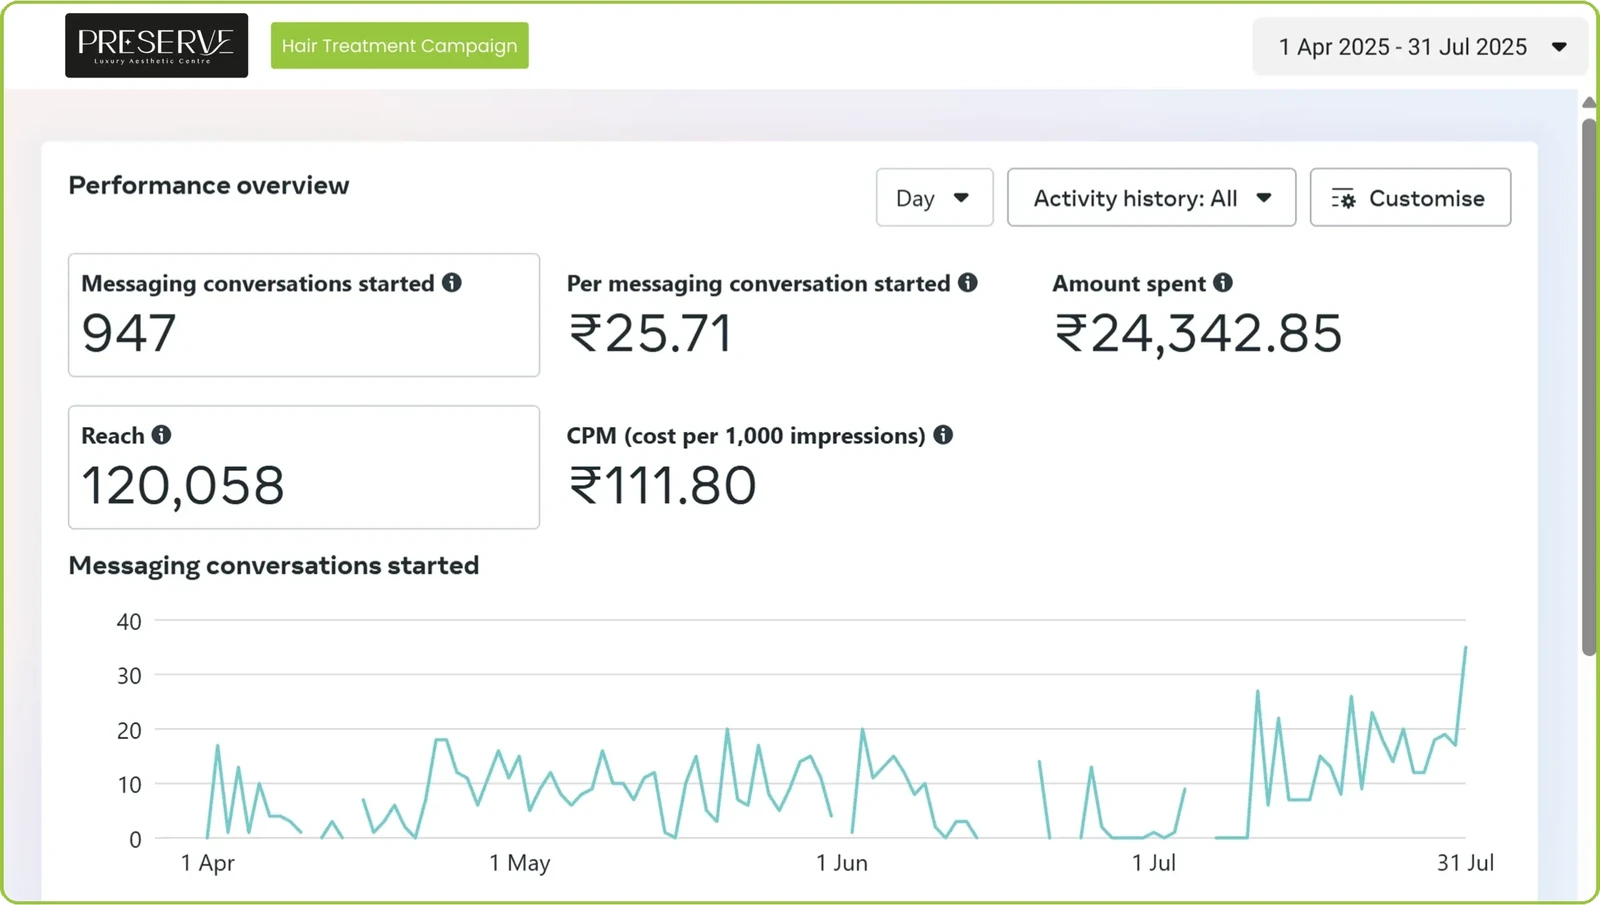Click the 40 y-axis label
The image size is (1600, 905).
click(x=129, y=622)
